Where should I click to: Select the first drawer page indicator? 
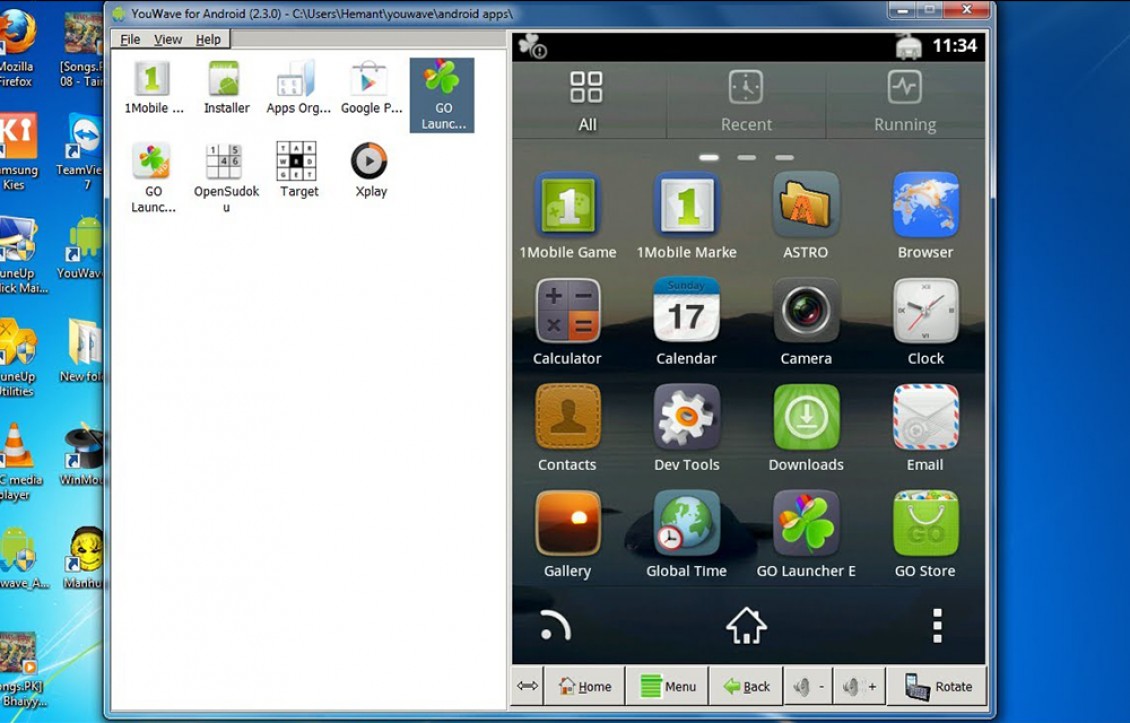pos(708,157)
